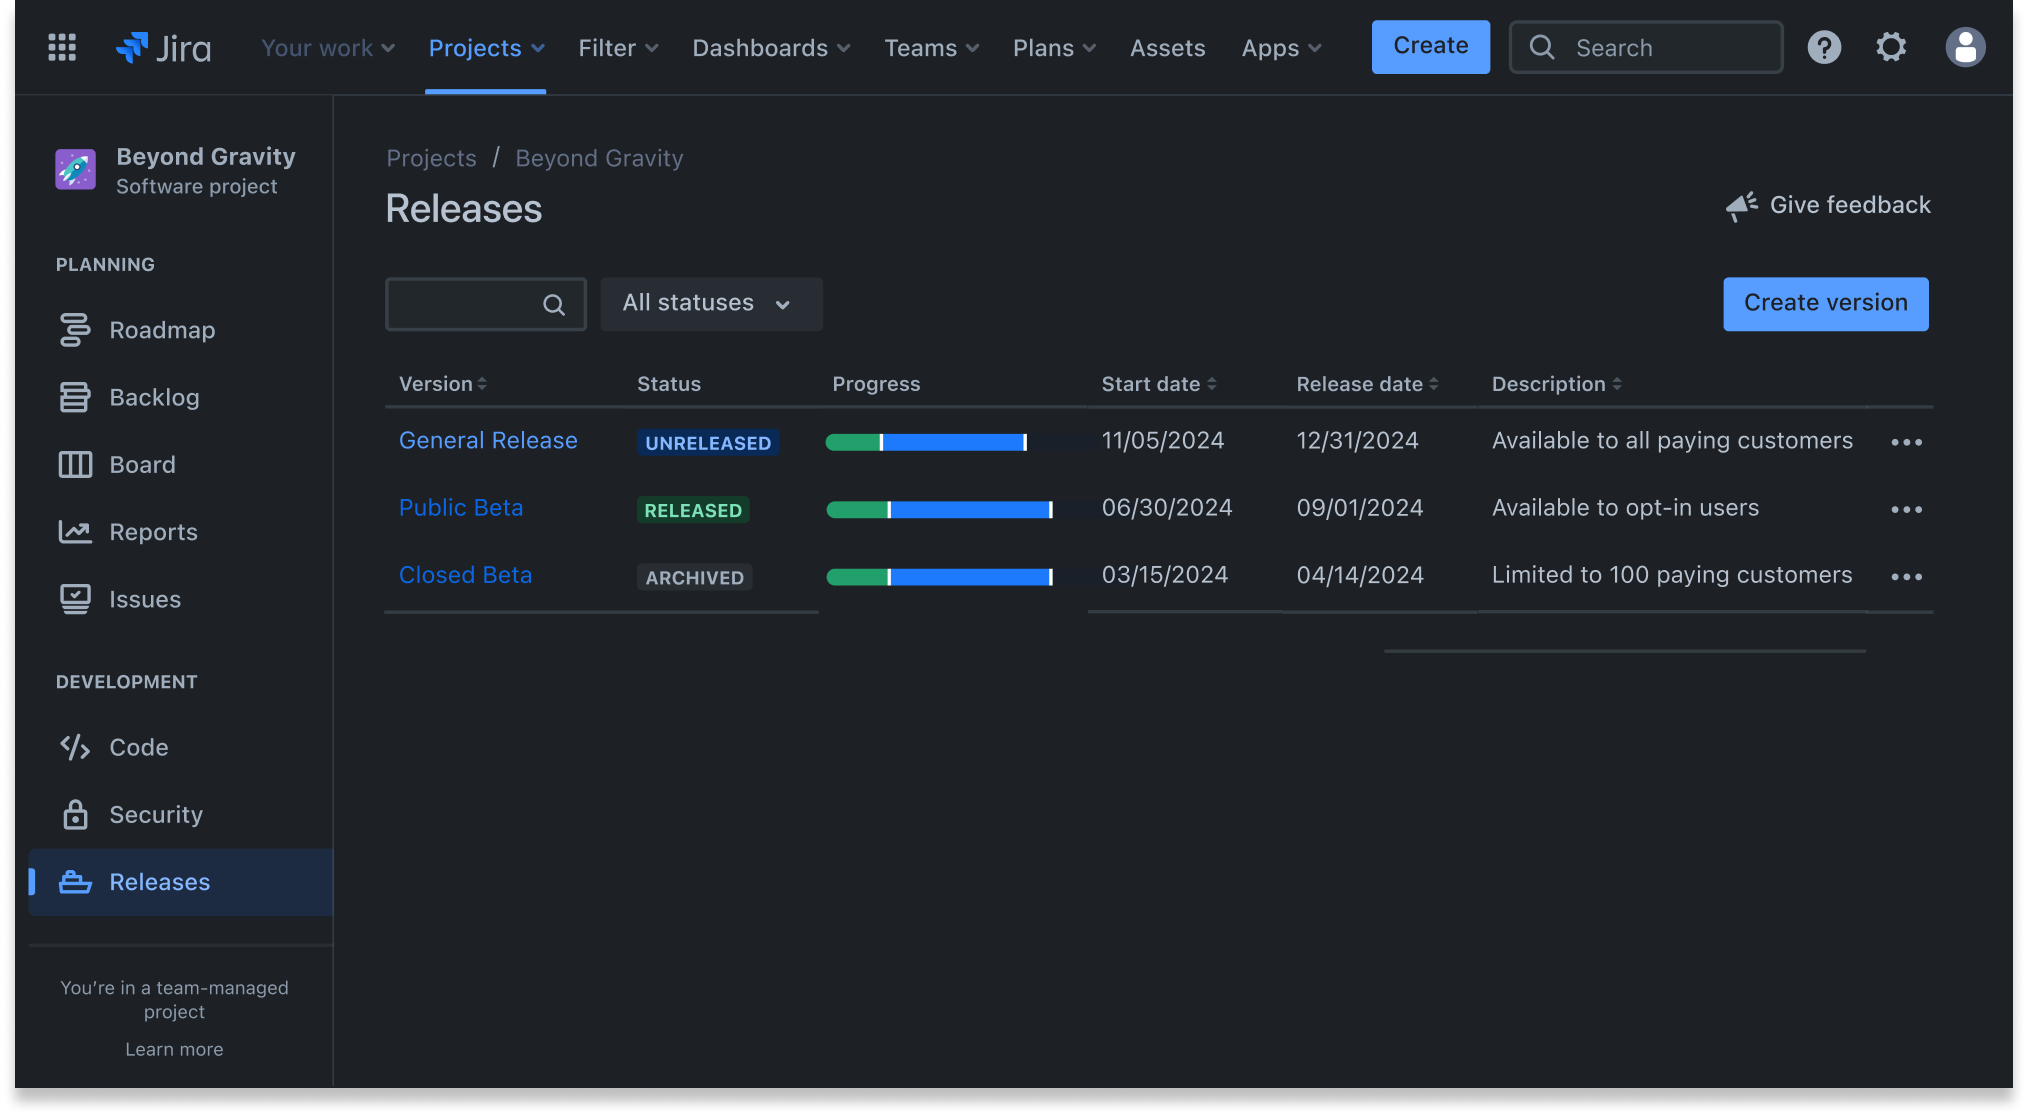2026x1115 pixels.
Task: Click the Code icon under Development
Action: [x=74, y=748]
